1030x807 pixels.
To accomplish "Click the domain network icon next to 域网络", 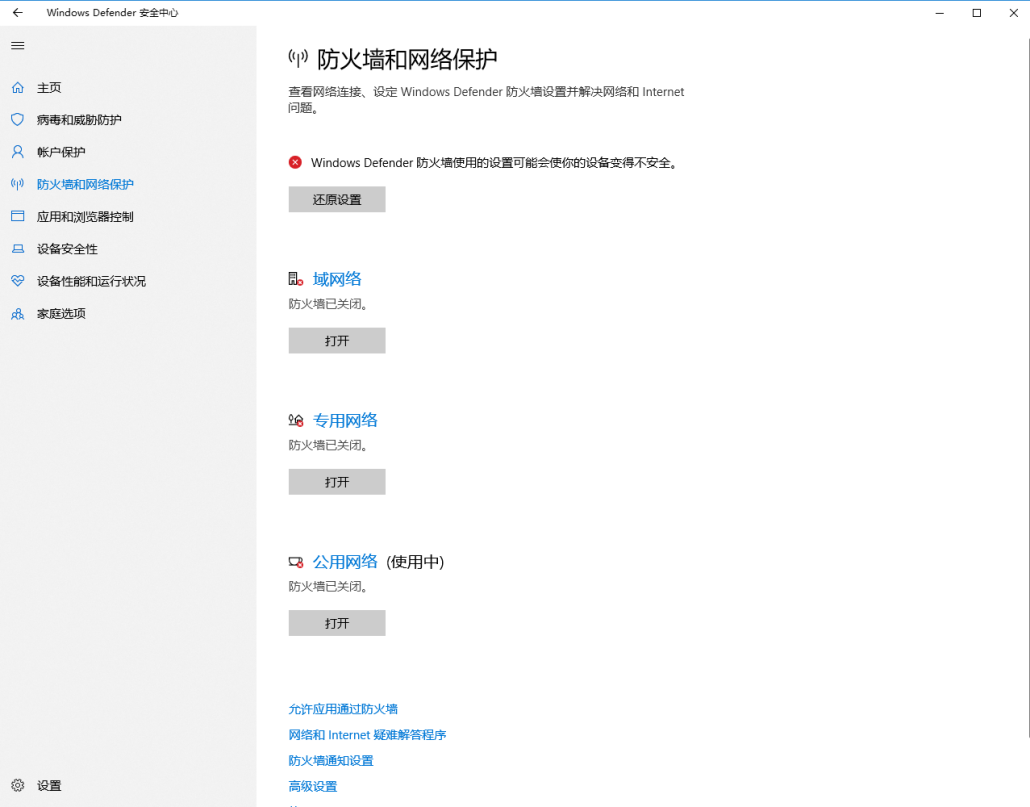I will tap(296, 279).
